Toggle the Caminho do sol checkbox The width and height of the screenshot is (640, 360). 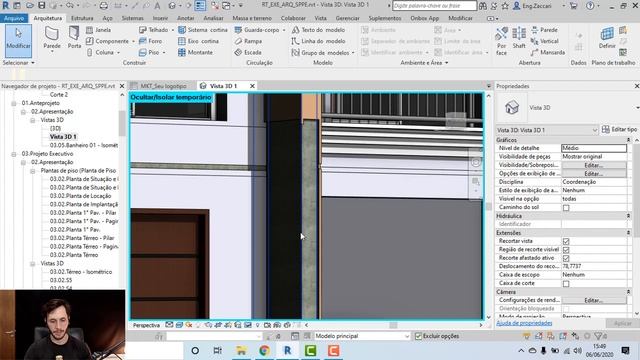(566, 208)
